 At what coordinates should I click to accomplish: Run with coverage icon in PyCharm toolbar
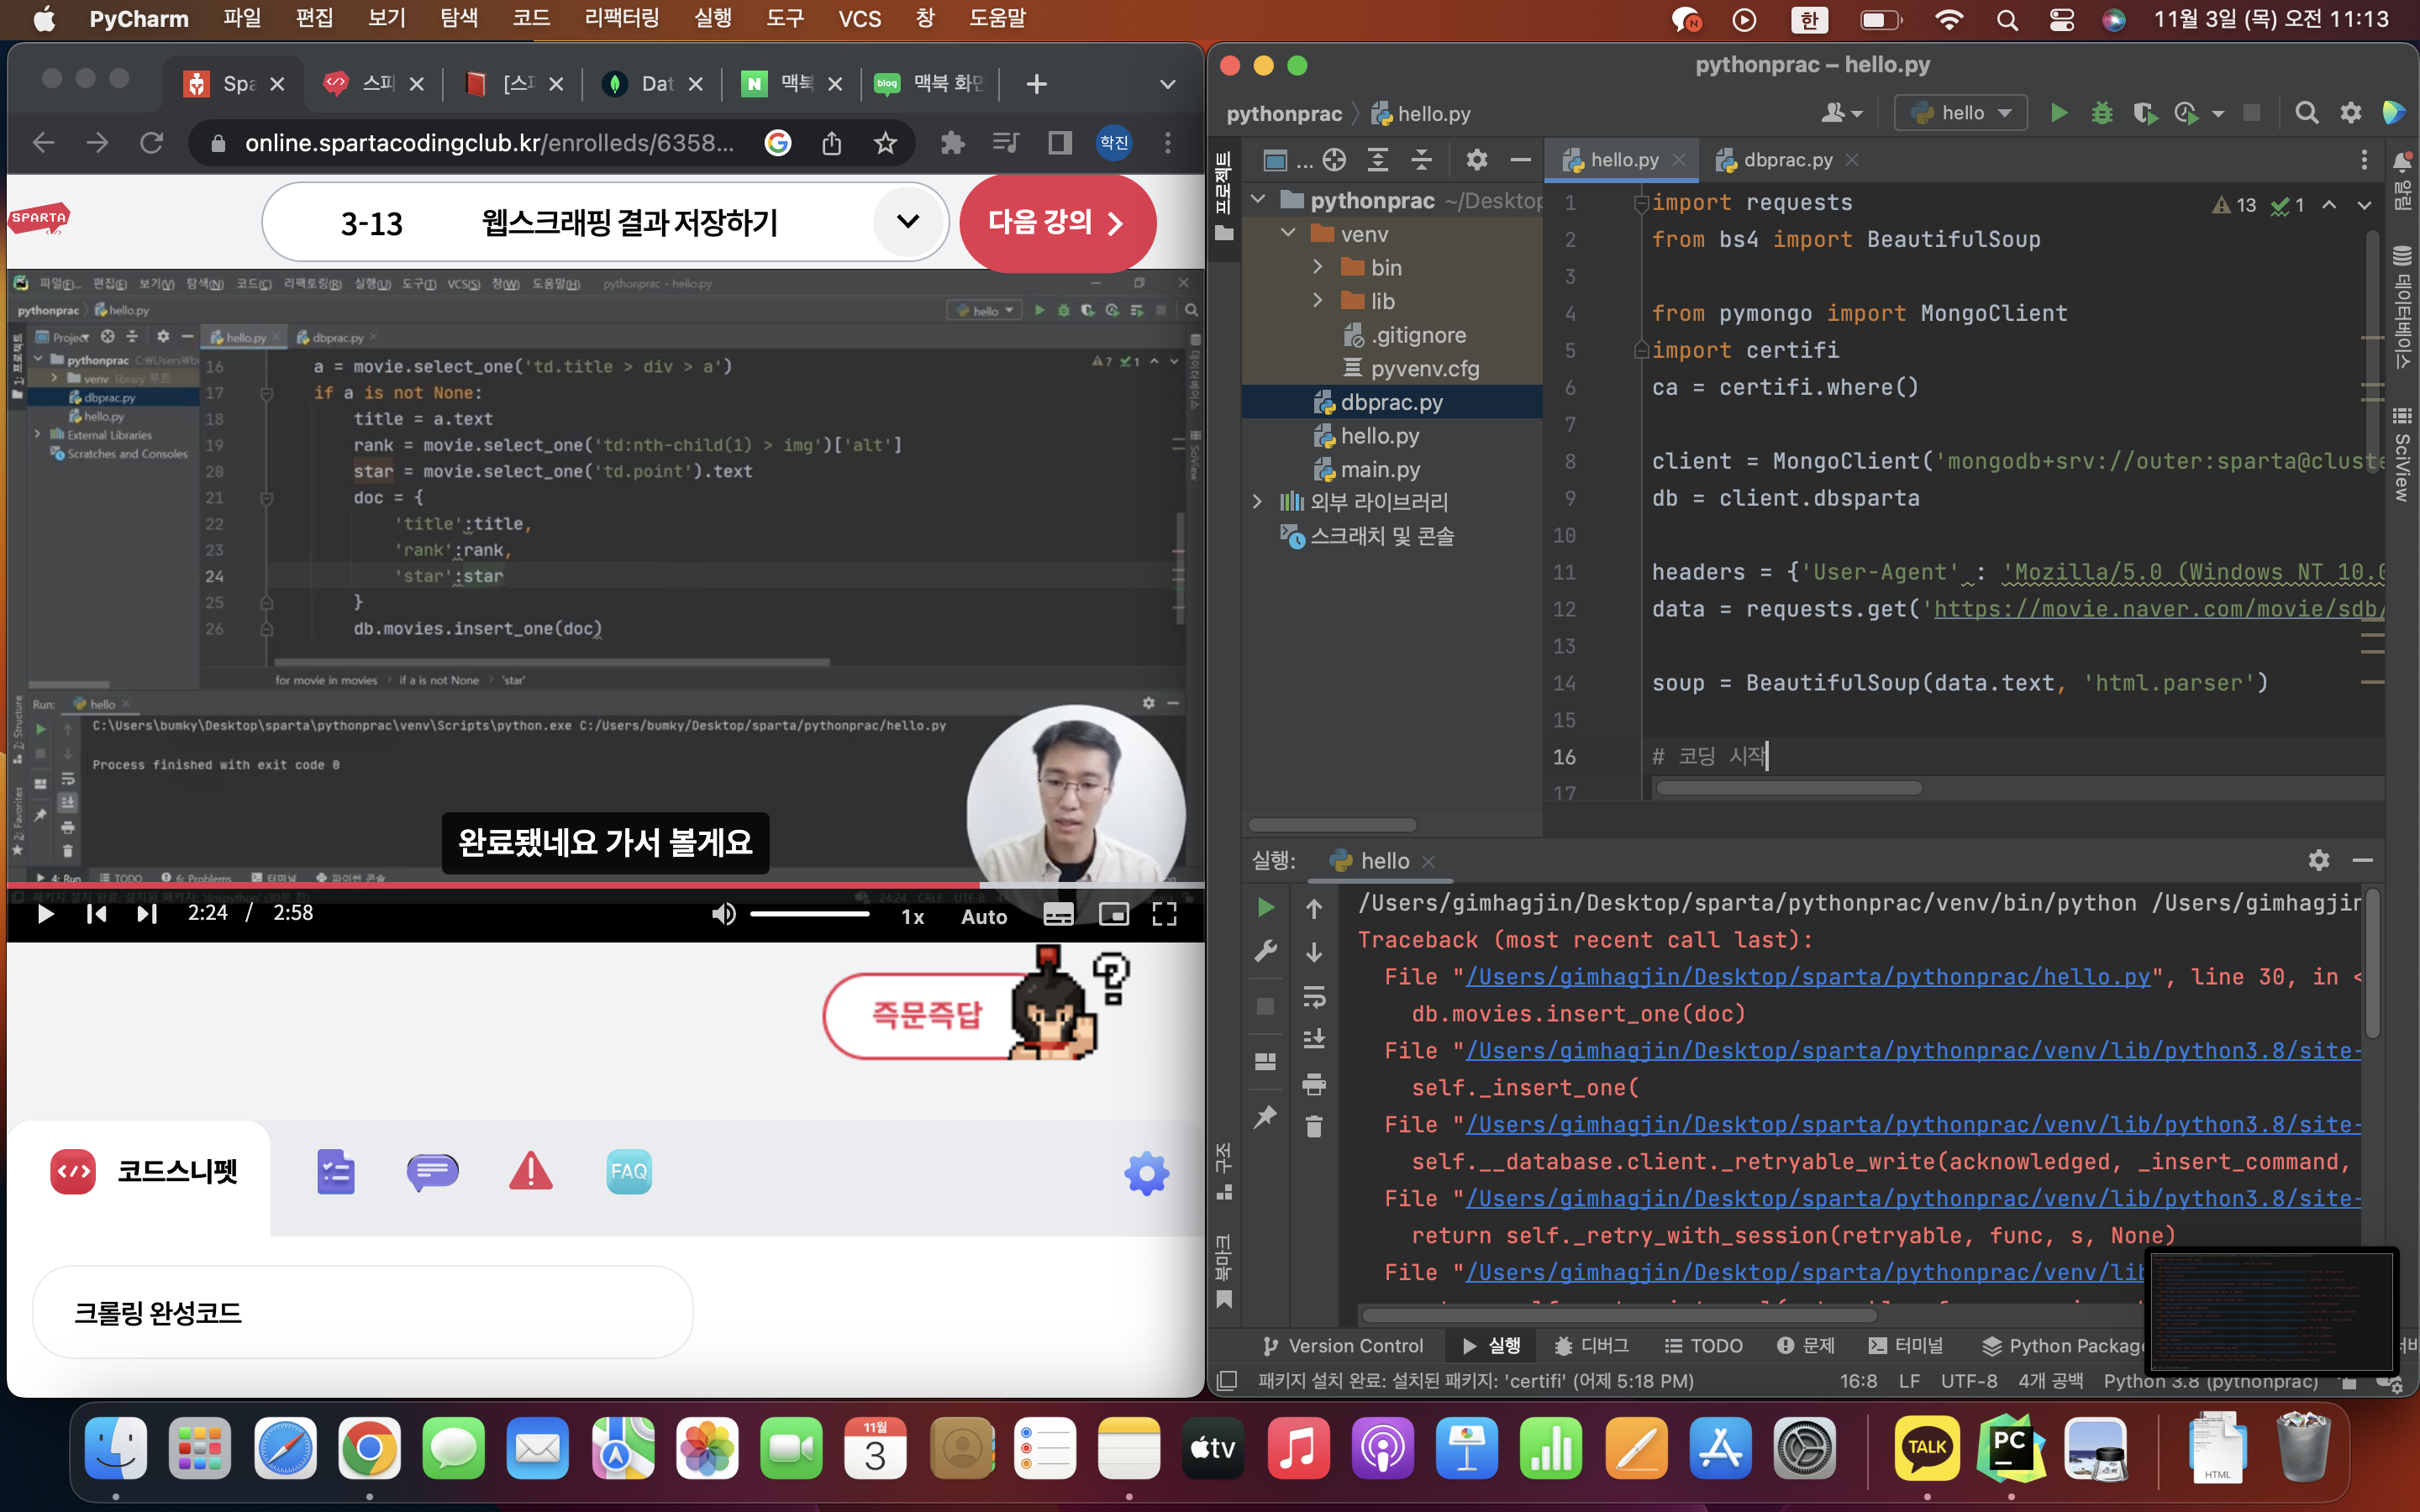point(2144,113)
